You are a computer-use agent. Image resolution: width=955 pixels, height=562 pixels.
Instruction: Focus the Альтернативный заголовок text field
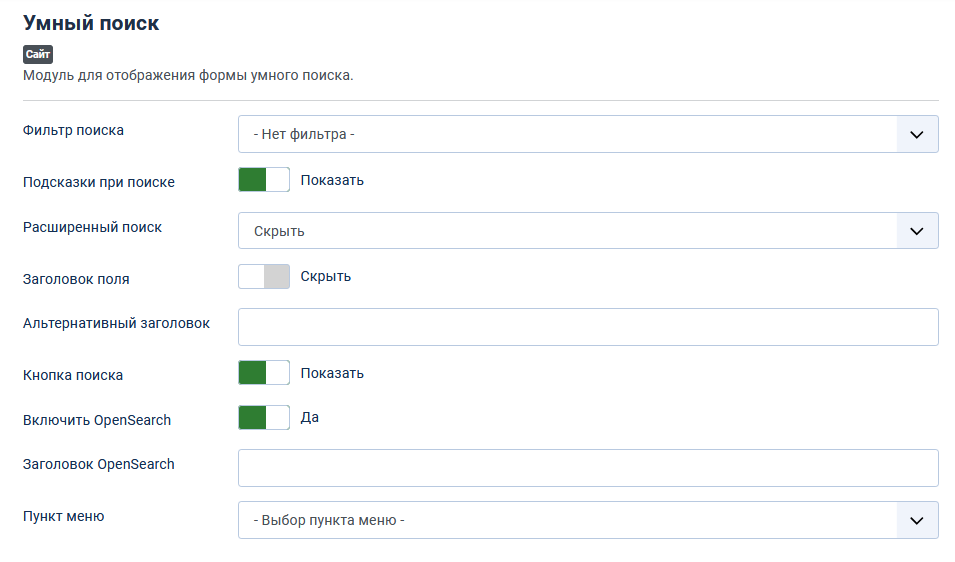tap(588, 327)
